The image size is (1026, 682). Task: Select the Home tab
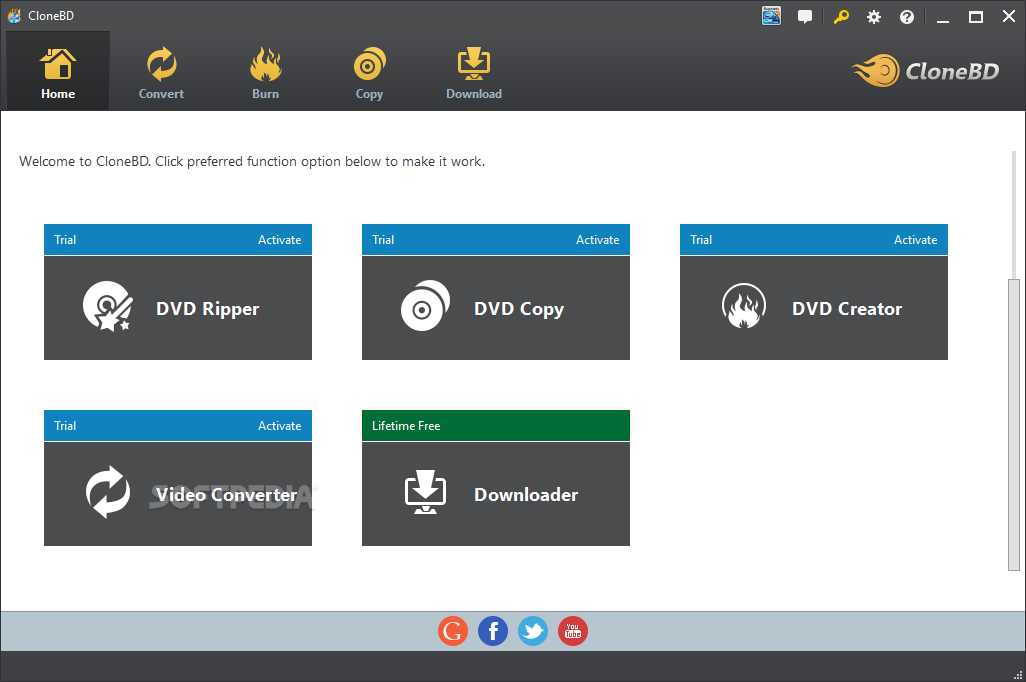[x=58, y=72]
